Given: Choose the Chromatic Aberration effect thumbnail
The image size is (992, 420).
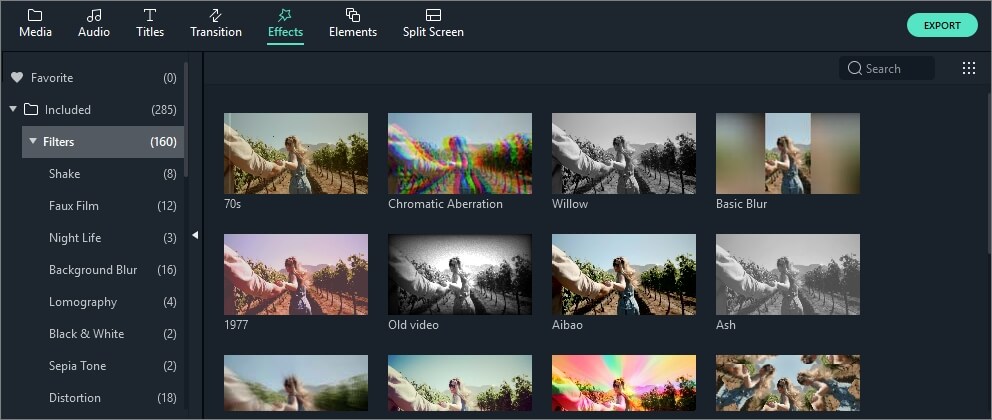Looking at the screenshot, I should click(459, 153).
